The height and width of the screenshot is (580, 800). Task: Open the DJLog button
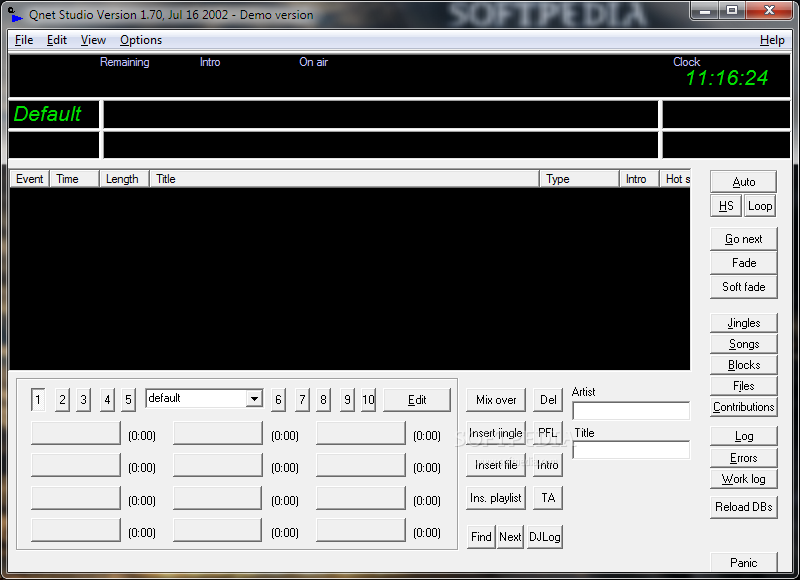click(x=545, y=537)
